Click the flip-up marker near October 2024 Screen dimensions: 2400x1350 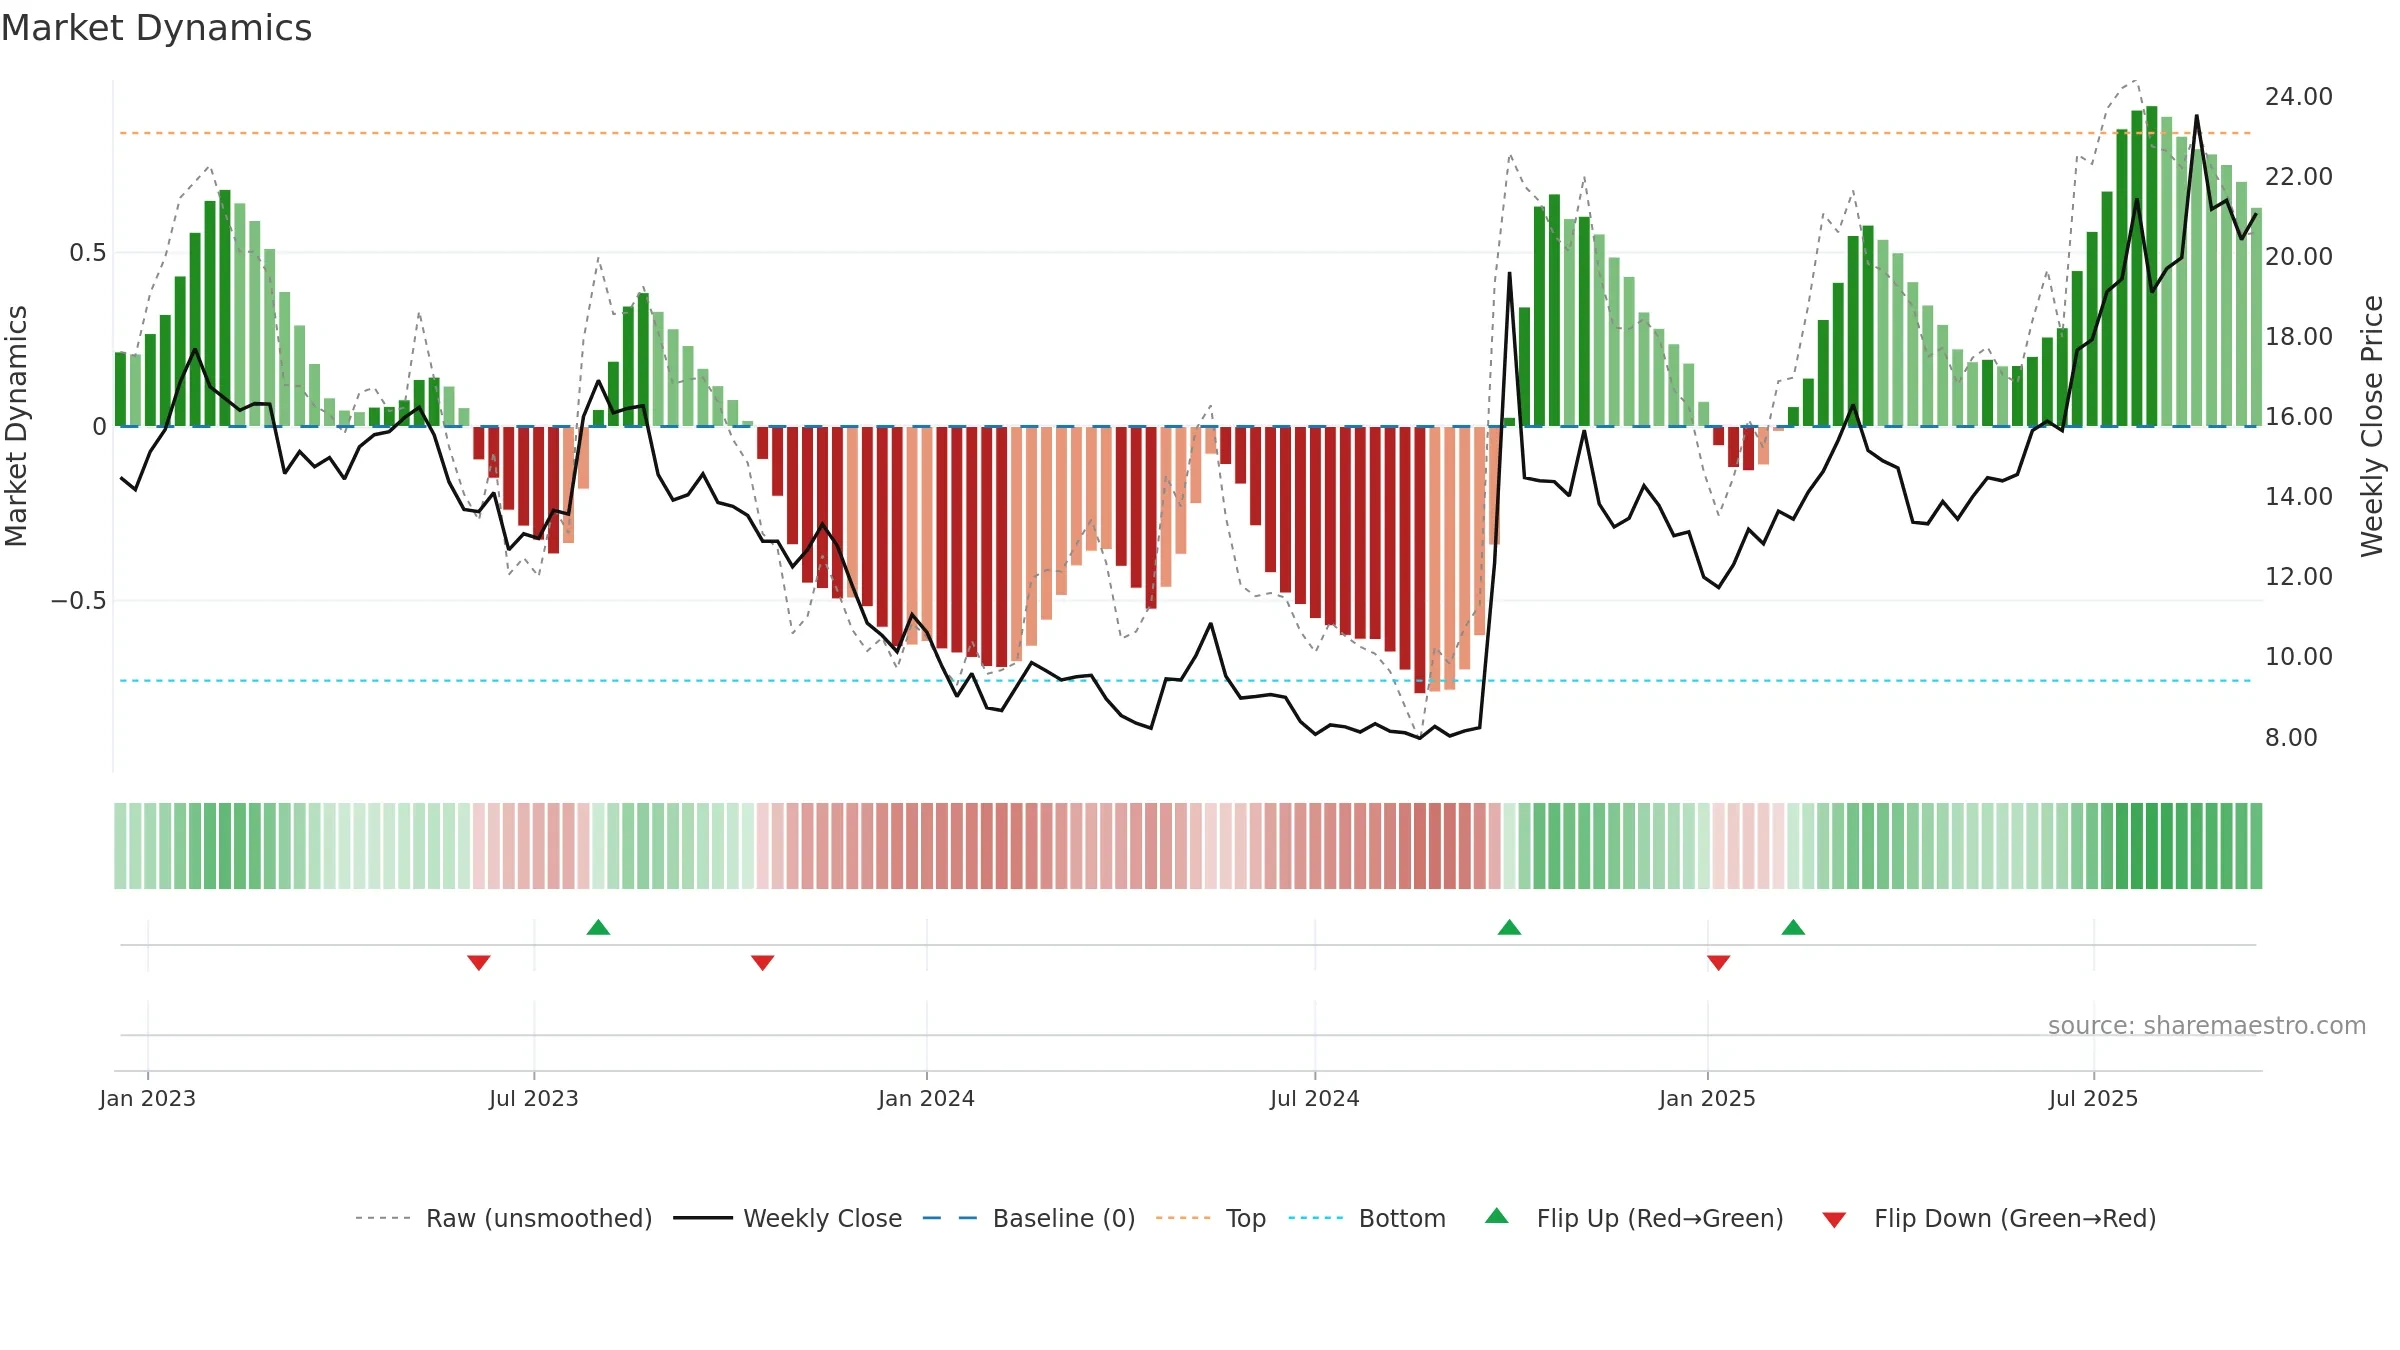coord(1509,927)
